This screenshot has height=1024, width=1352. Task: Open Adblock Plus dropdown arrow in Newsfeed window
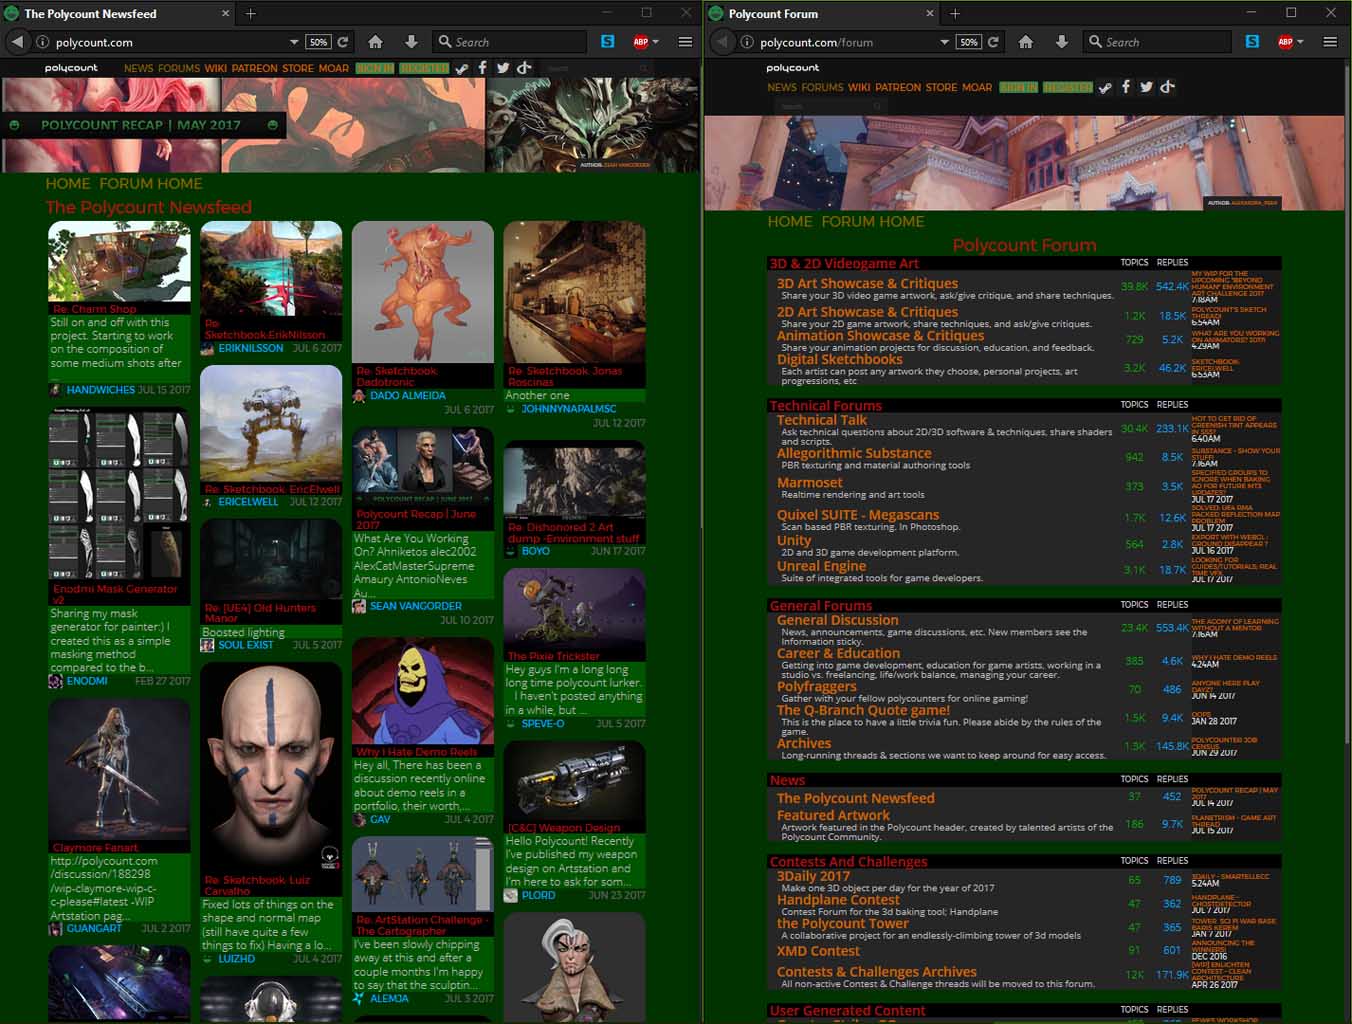point(656,42)
